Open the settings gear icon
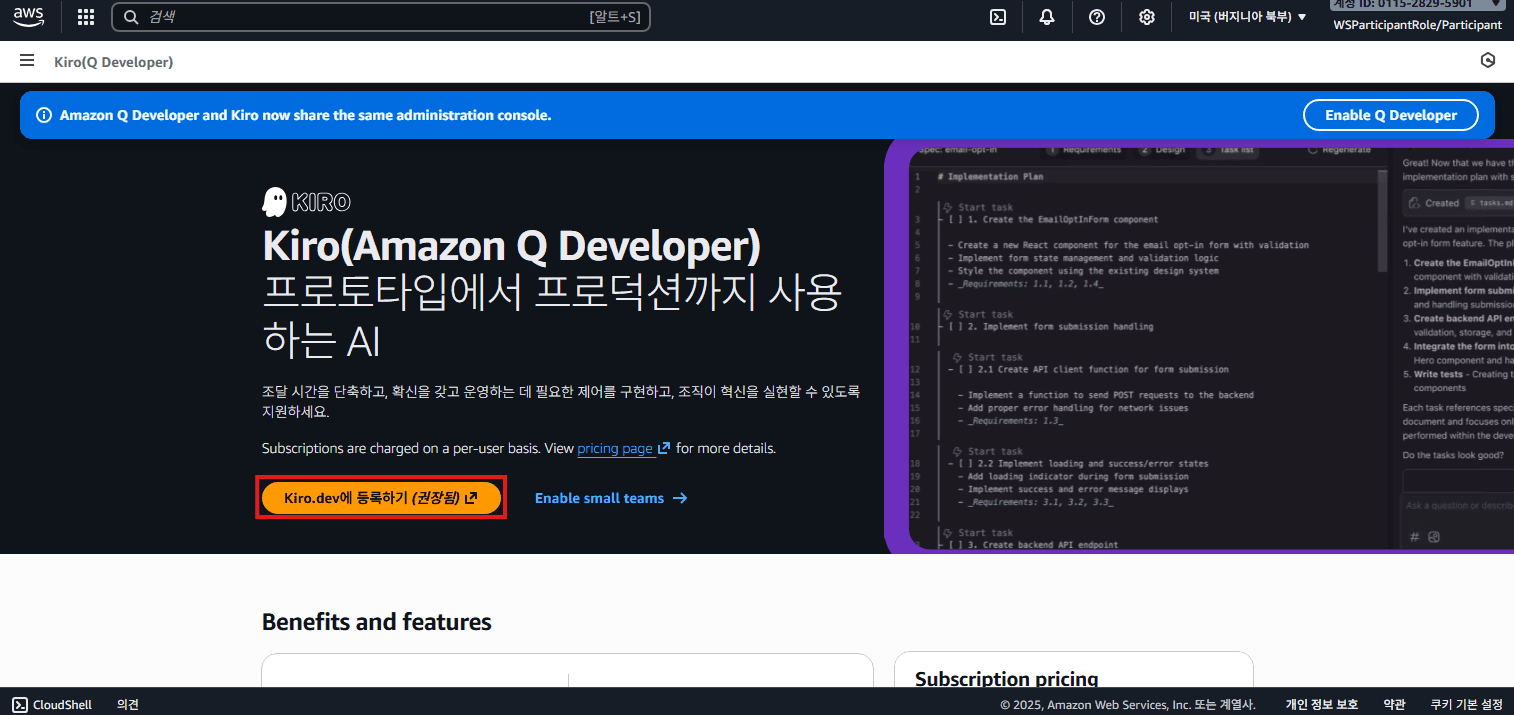This screenshot has width=1514, height=715. (1147, 17)
